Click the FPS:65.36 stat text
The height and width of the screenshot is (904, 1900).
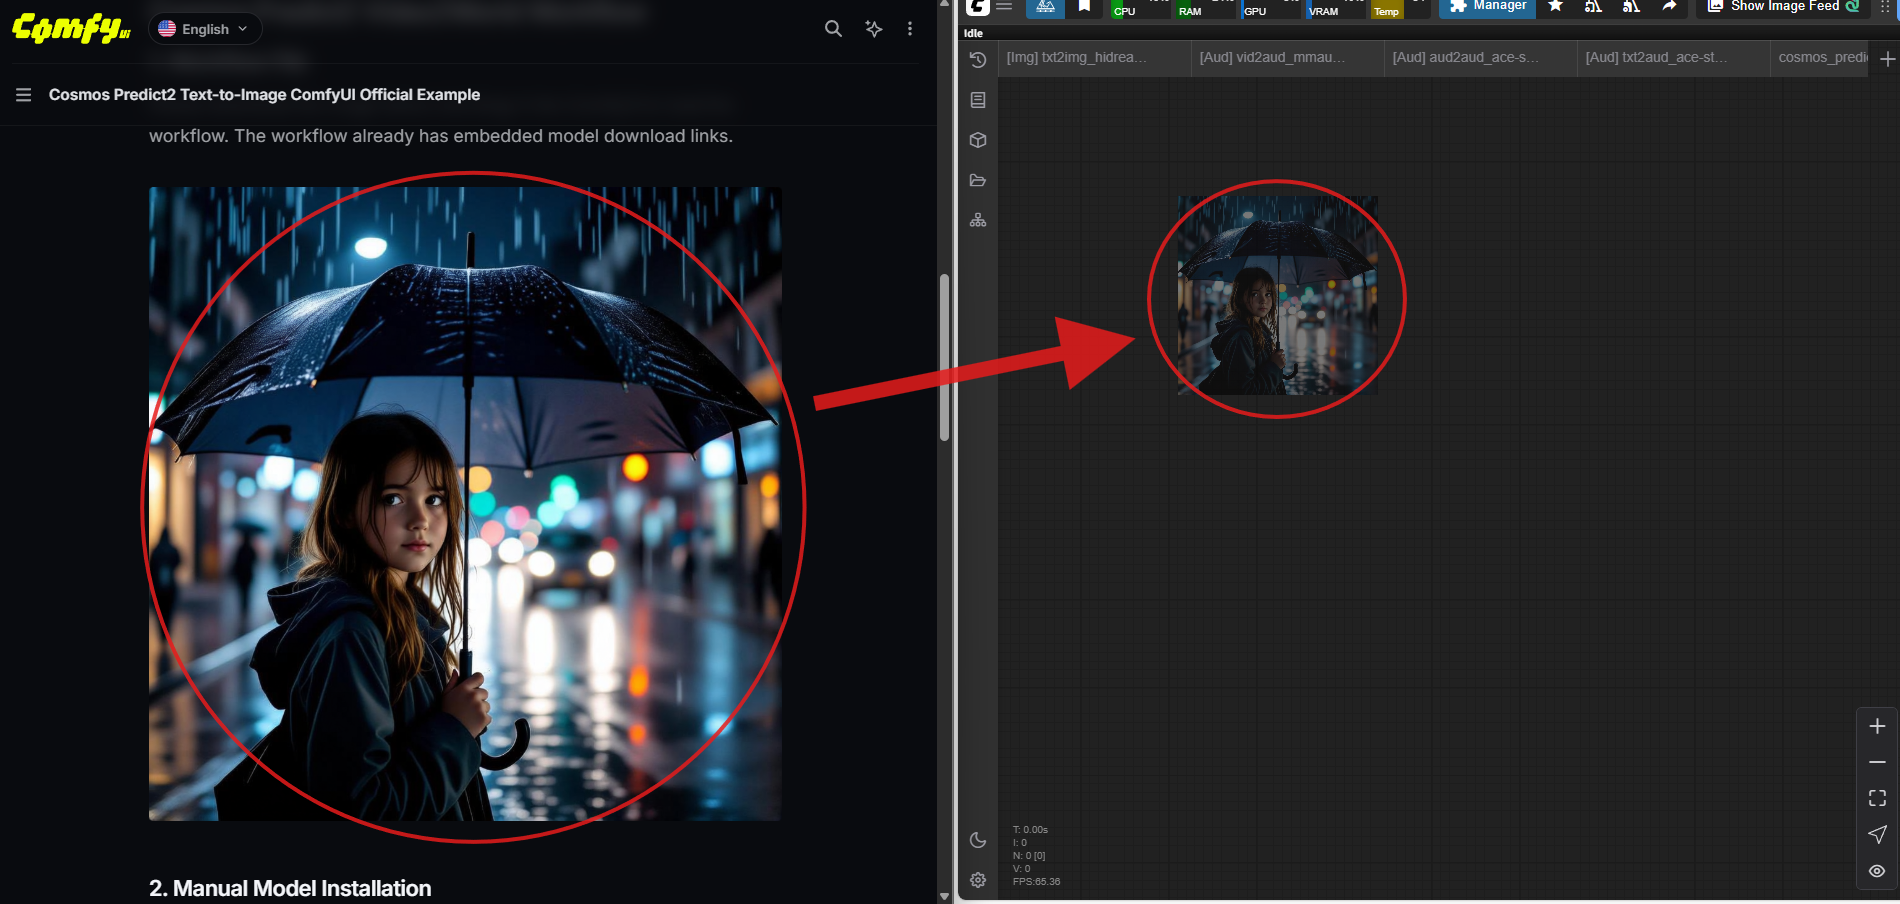(1036, 882)
